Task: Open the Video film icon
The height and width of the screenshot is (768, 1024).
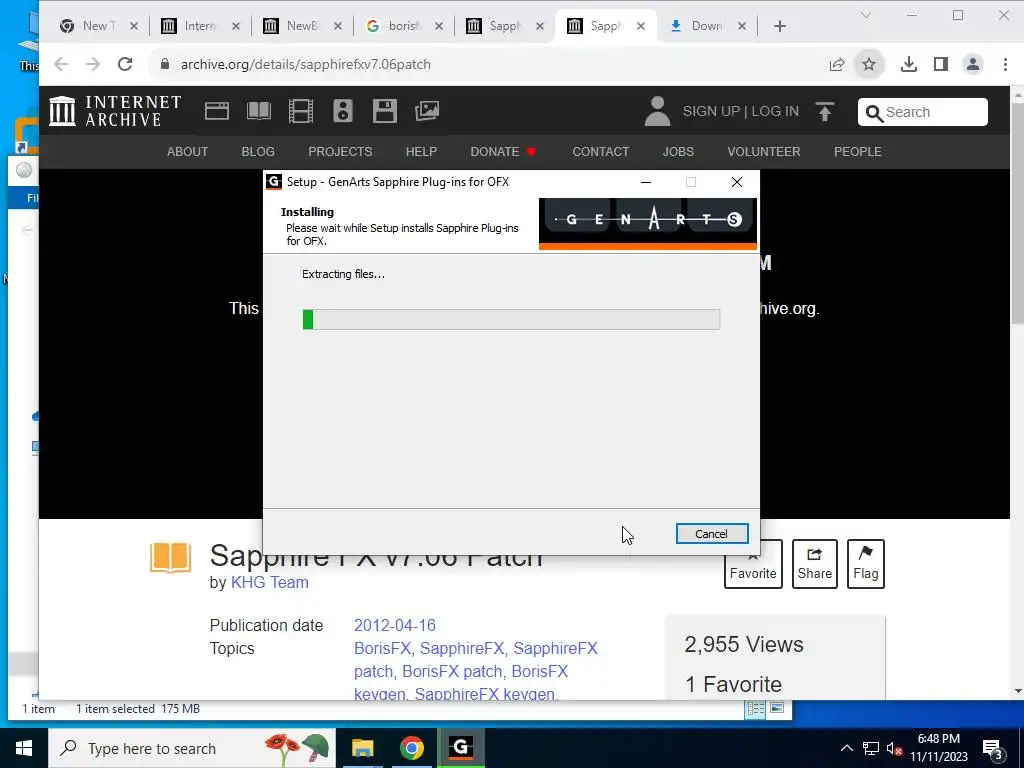Action: pyautogui.click(x=300, y=111)
